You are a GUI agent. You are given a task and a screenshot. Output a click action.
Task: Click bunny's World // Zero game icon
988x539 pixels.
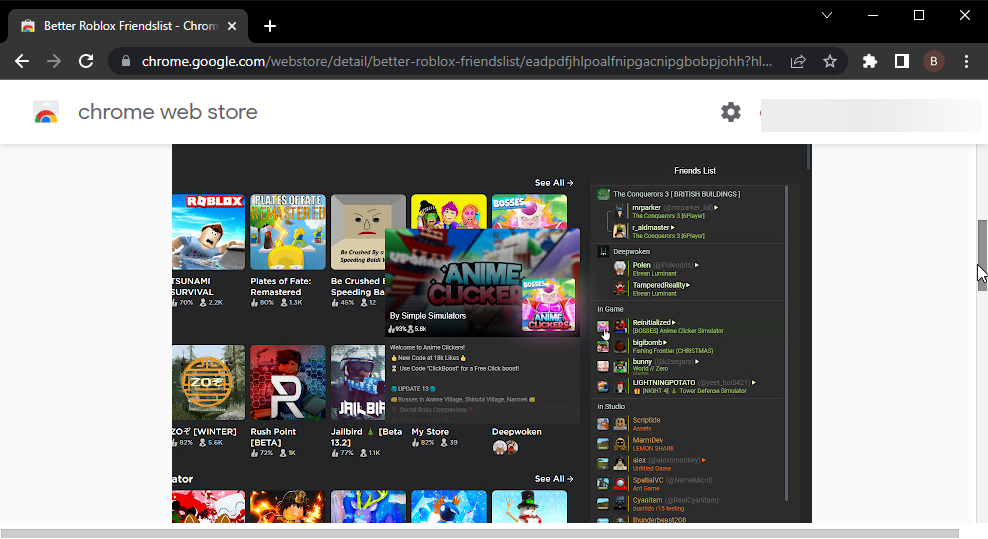click(x=603, y=366)
